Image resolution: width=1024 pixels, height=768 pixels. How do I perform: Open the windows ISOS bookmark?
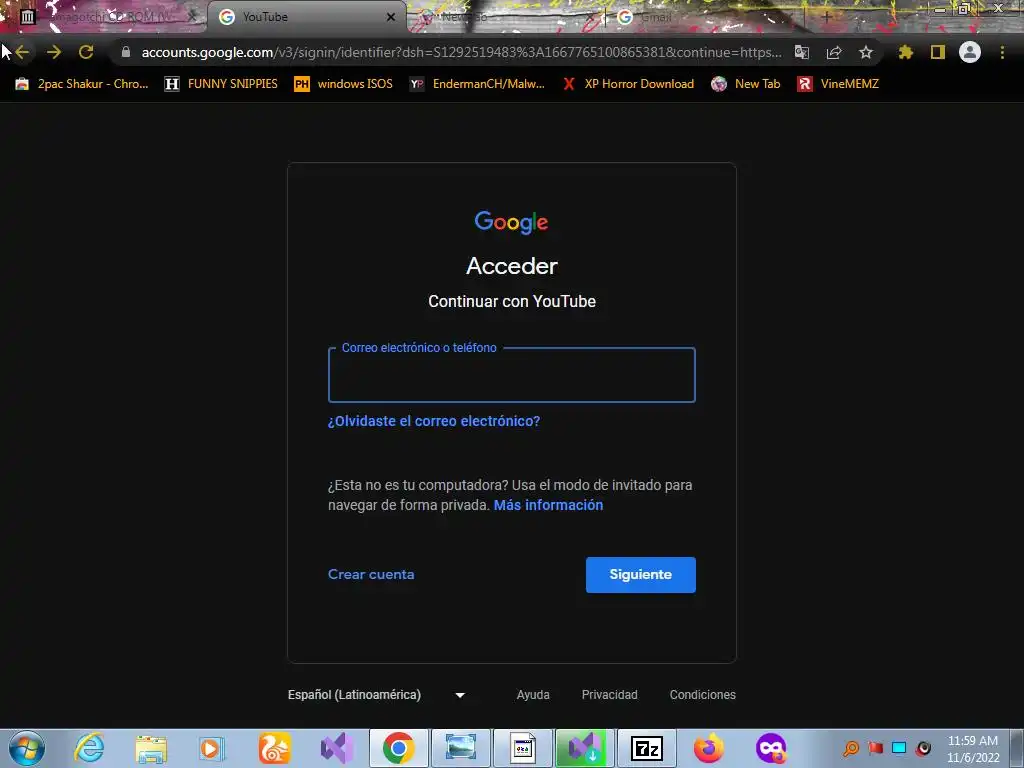tap(344, 84)
